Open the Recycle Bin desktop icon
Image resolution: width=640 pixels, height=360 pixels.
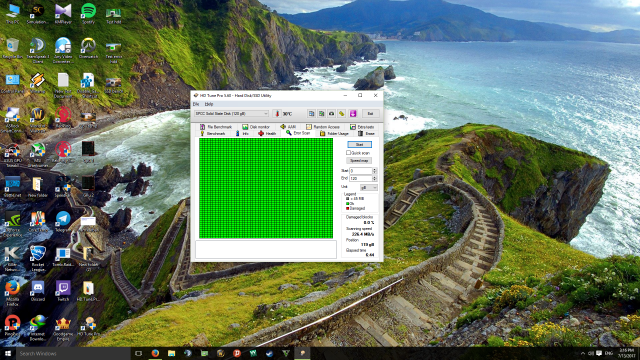13,48
